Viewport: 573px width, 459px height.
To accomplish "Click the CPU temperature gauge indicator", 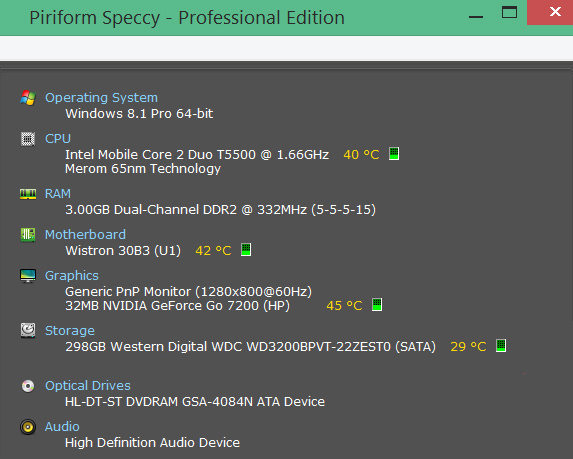I will pyautogui.click(x=394, y=153).
